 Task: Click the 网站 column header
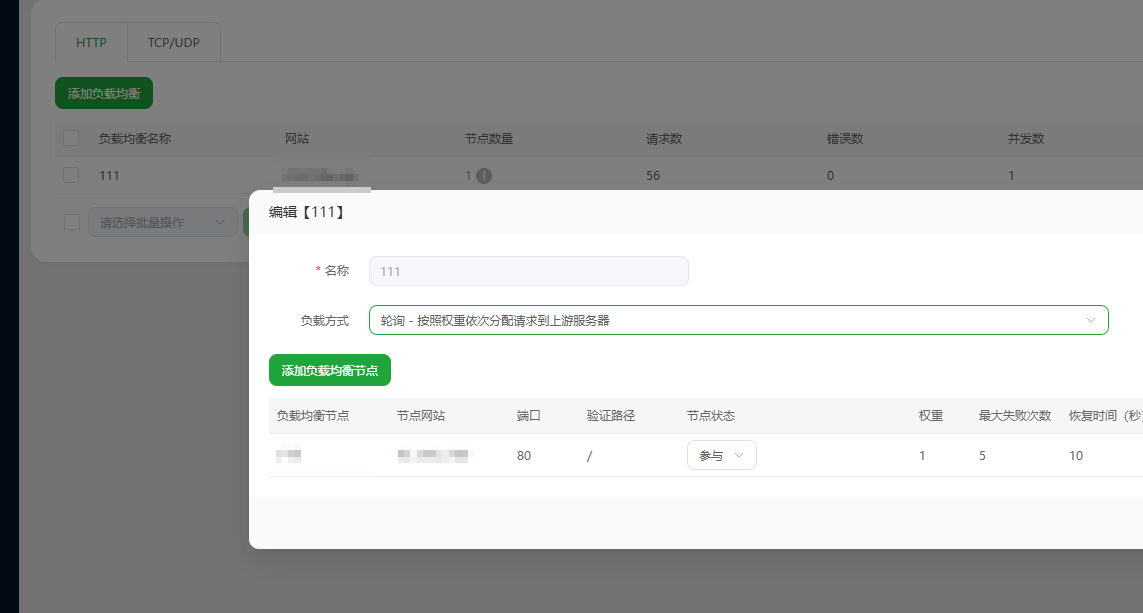[x=297, y=138]
